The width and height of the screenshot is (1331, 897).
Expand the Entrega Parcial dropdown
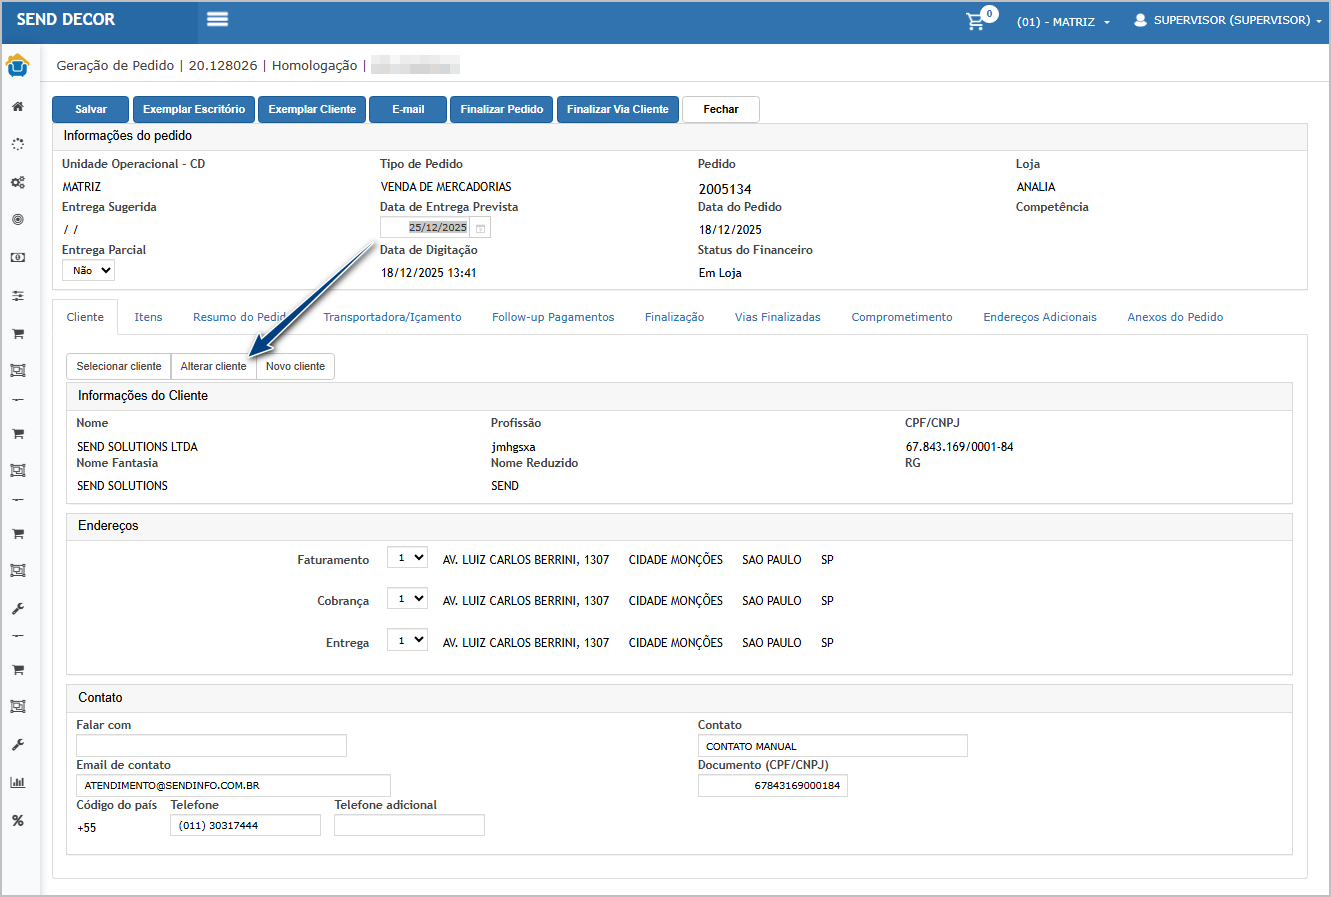click(89, 270)
